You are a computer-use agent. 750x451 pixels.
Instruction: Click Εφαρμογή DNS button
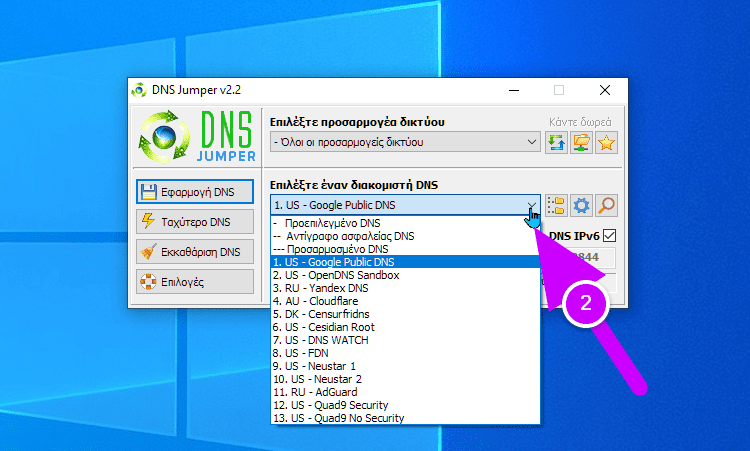[x=195, y=192]
